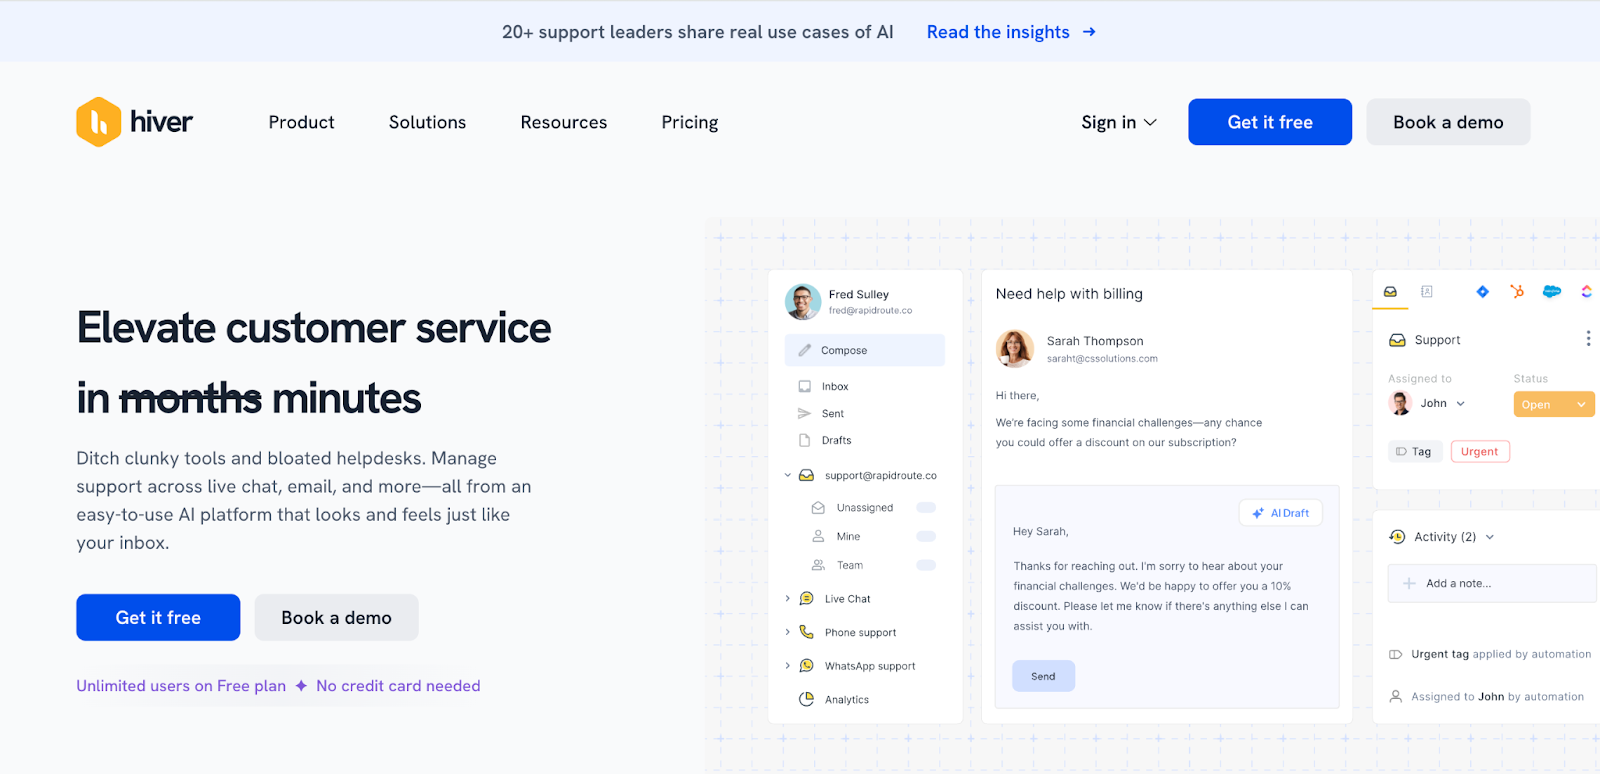This screenshot has width=1600, height=774.
Task: Click Fred Sulley's profile photo
Action: coord(803,302)
